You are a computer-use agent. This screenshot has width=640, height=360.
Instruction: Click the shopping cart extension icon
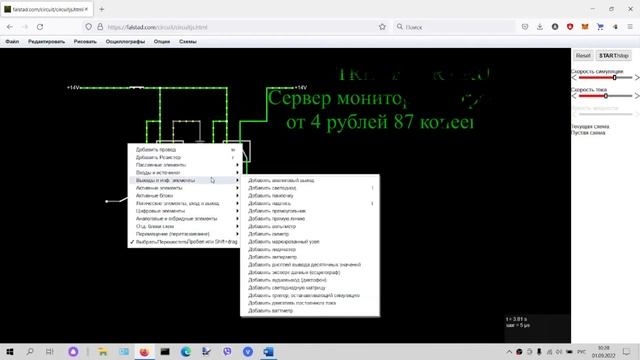[600, 27]
